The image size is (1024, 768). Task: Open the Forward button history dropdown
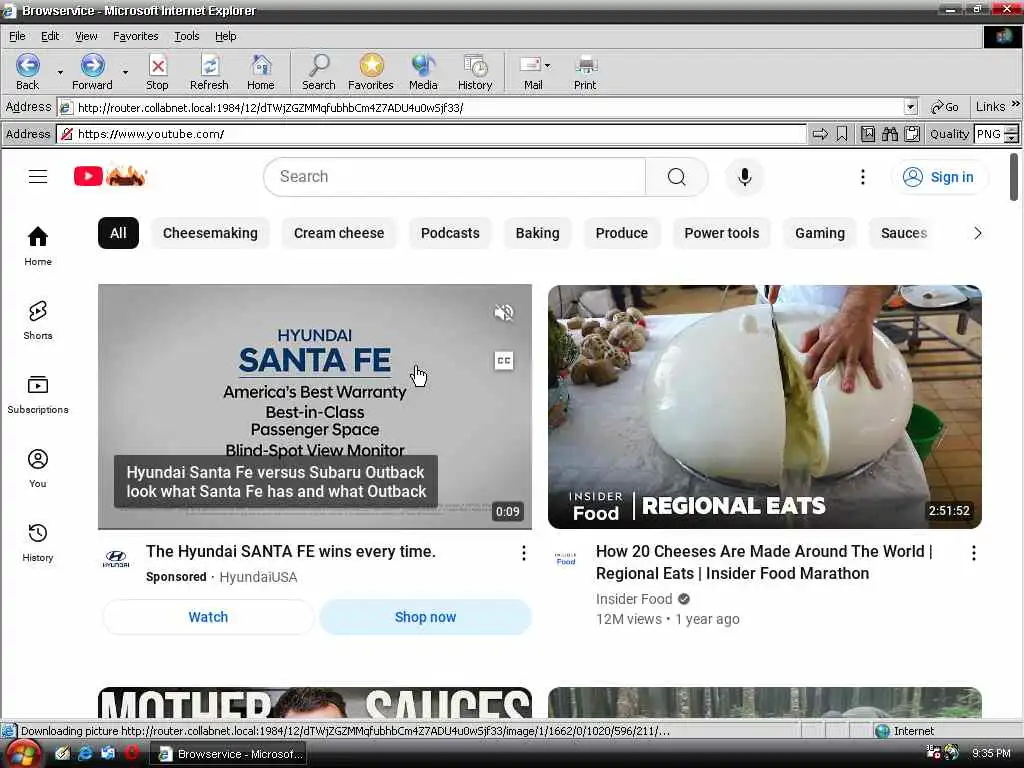125,72
